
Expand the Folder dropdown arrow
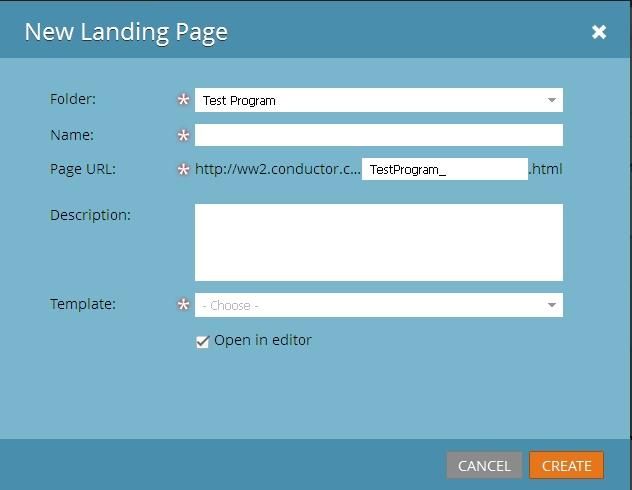point(552,100)
